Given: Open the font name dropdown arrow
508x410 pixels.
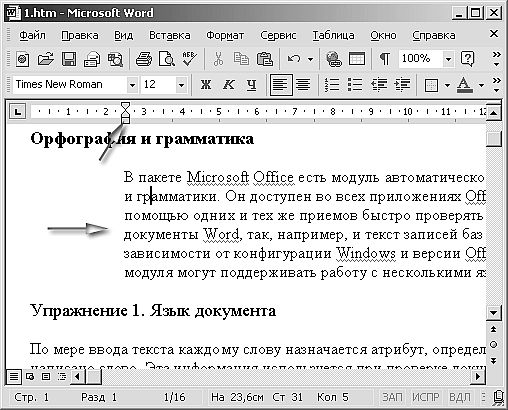Looking at the screenshot, I should pyautogui.click(x=132, y=85).
